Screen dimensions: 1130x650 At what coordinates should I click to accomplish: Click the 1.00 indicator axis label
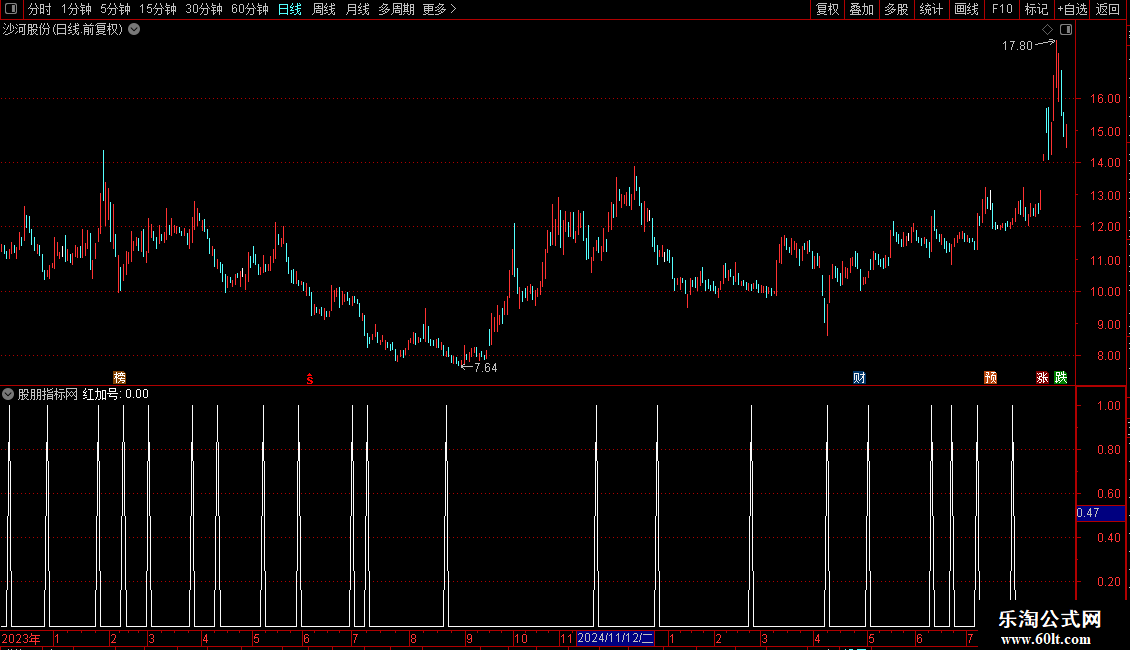[x=1108, y=406]
